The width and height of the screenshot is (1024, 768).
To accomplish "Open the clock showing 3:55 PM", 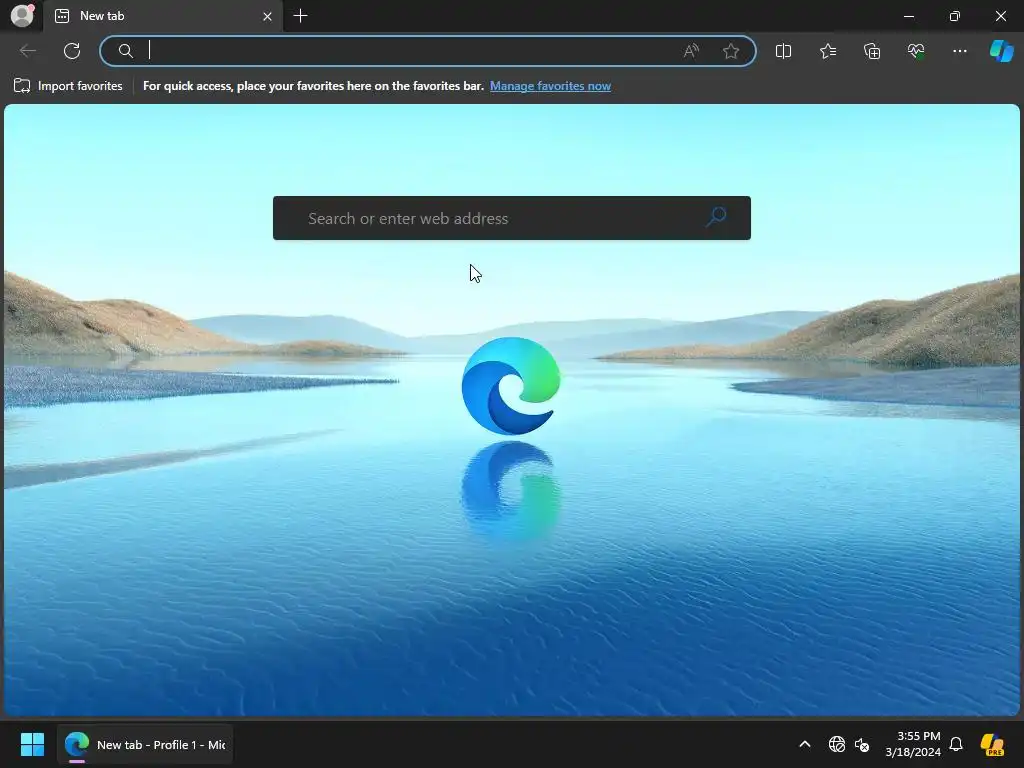I will coord(913,744).
